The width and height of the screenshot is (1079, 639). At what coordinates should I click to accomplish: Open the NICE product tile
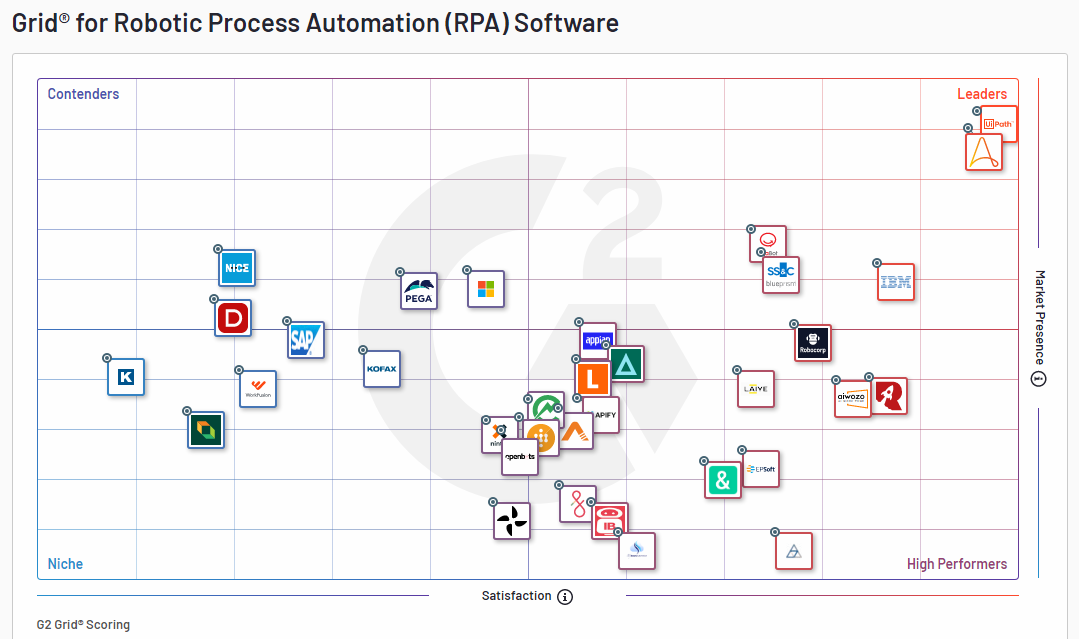237,268
